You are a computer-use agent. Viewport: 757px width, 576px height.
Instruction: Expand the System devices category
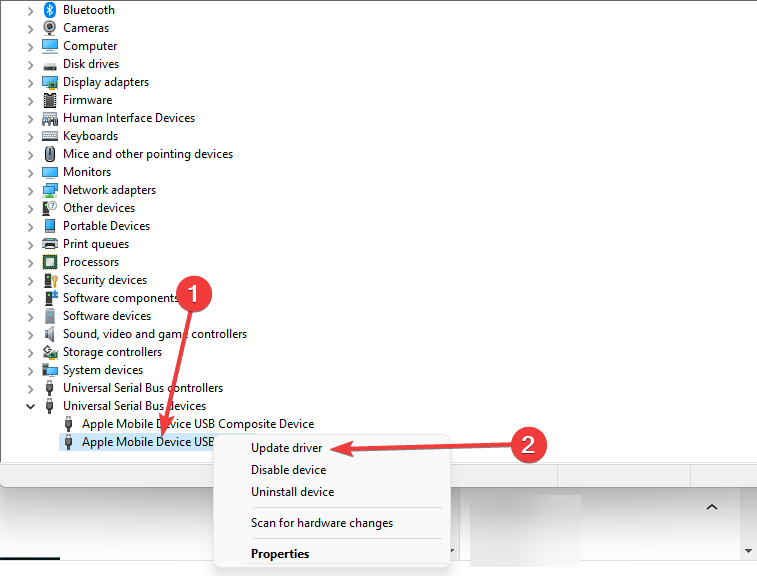(30, 371)
